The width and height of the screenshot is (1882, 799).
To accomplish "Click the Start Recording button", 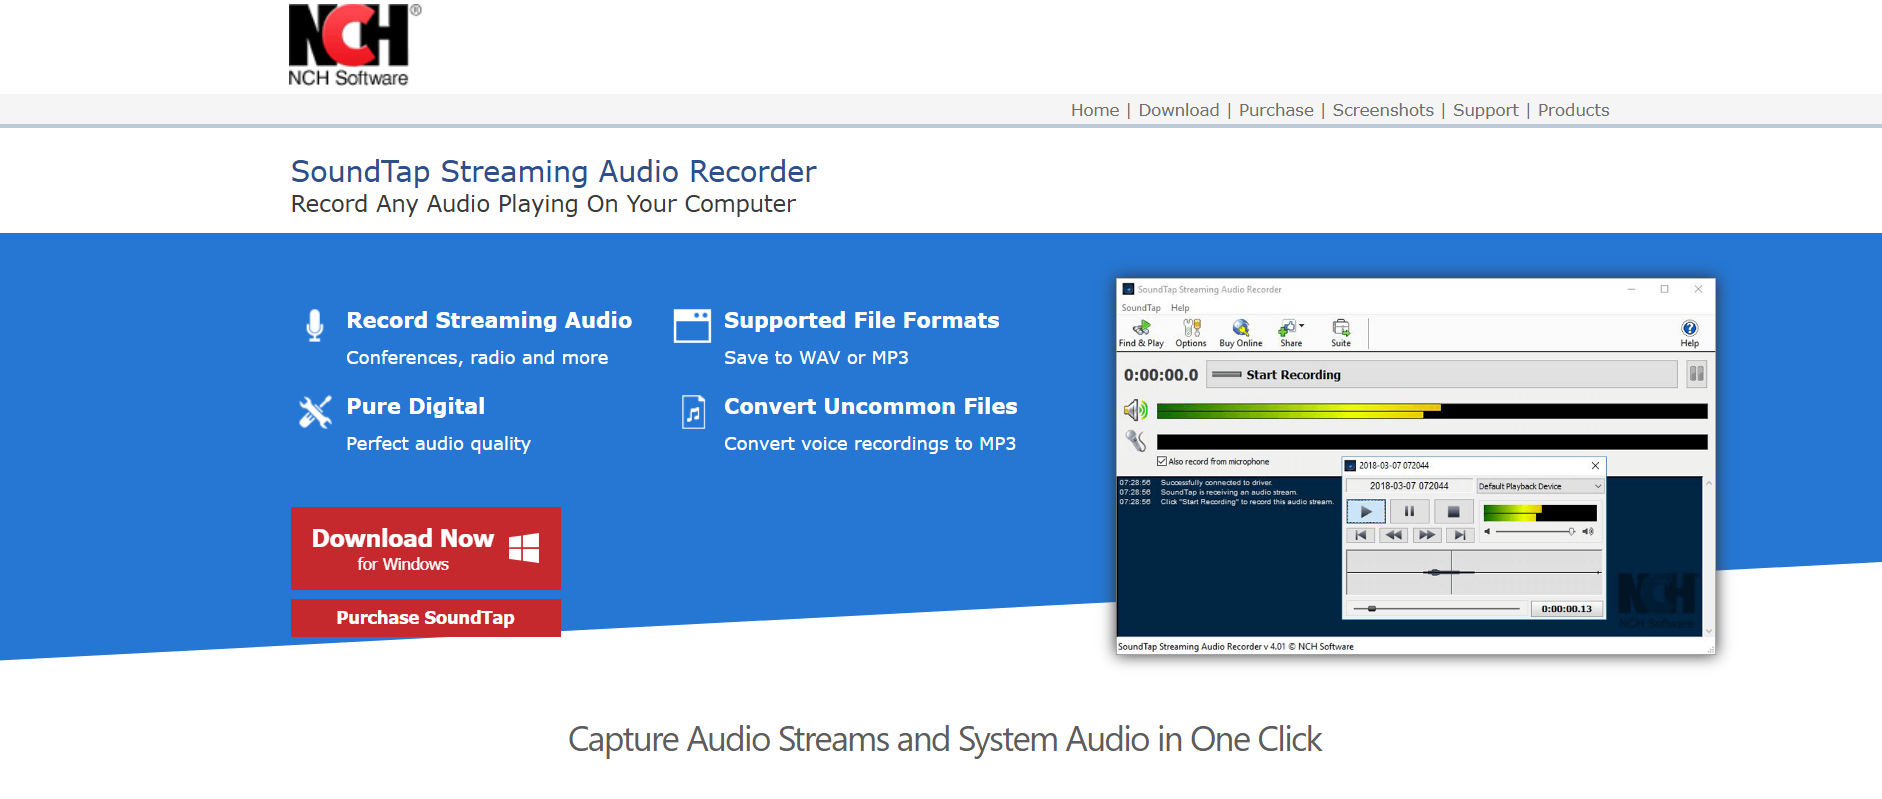I will click(x=1442, y=375).
